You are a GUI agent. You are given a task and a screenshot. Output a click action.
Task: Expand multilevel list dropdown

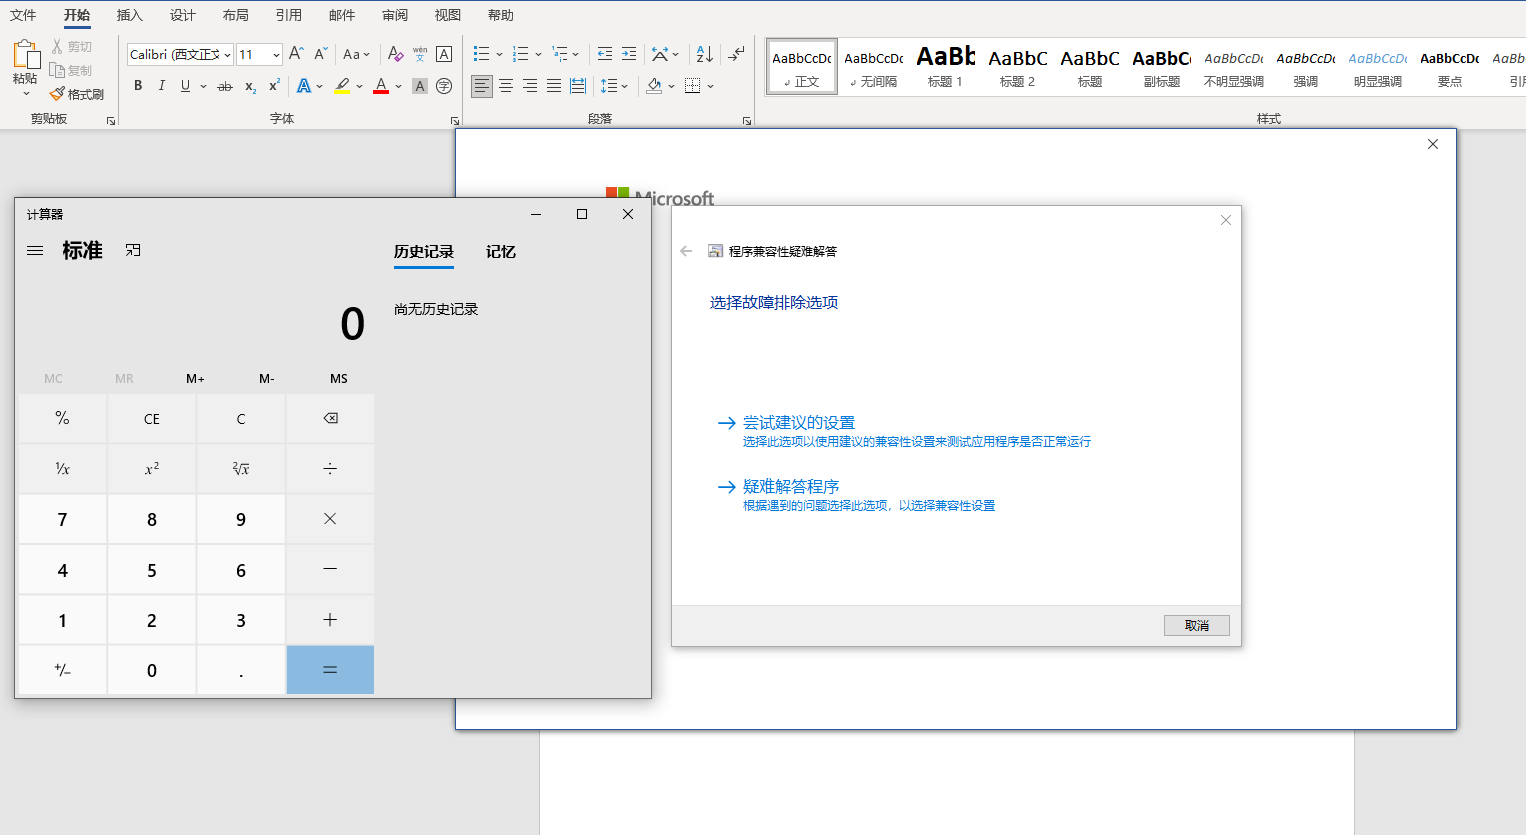576,54
